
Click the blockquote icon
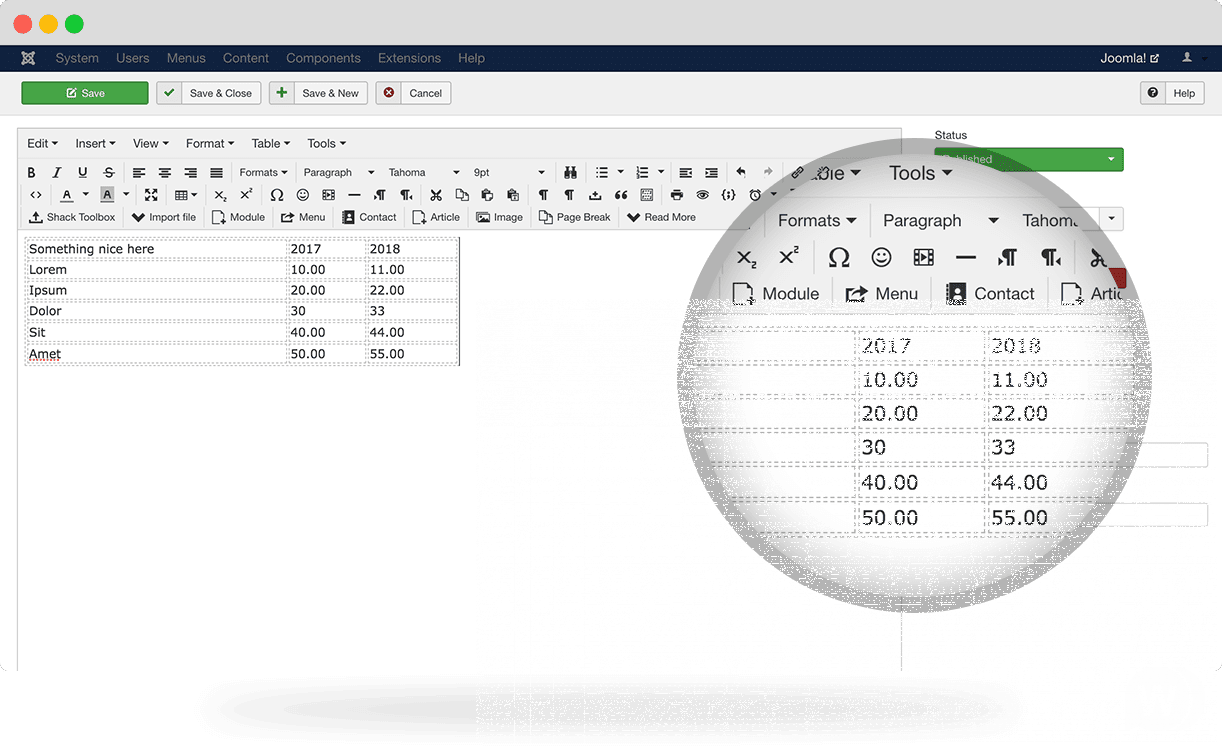coord(621,195)
